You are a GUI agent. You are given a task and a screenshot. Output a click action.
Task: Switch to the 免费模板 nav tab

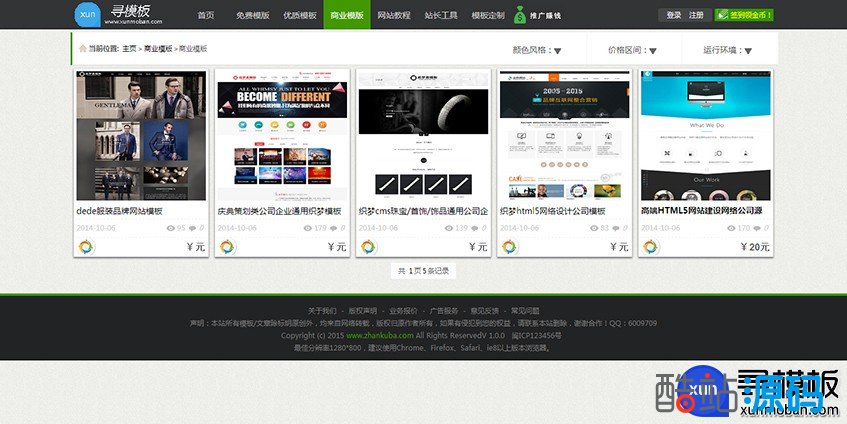point(250,16)
